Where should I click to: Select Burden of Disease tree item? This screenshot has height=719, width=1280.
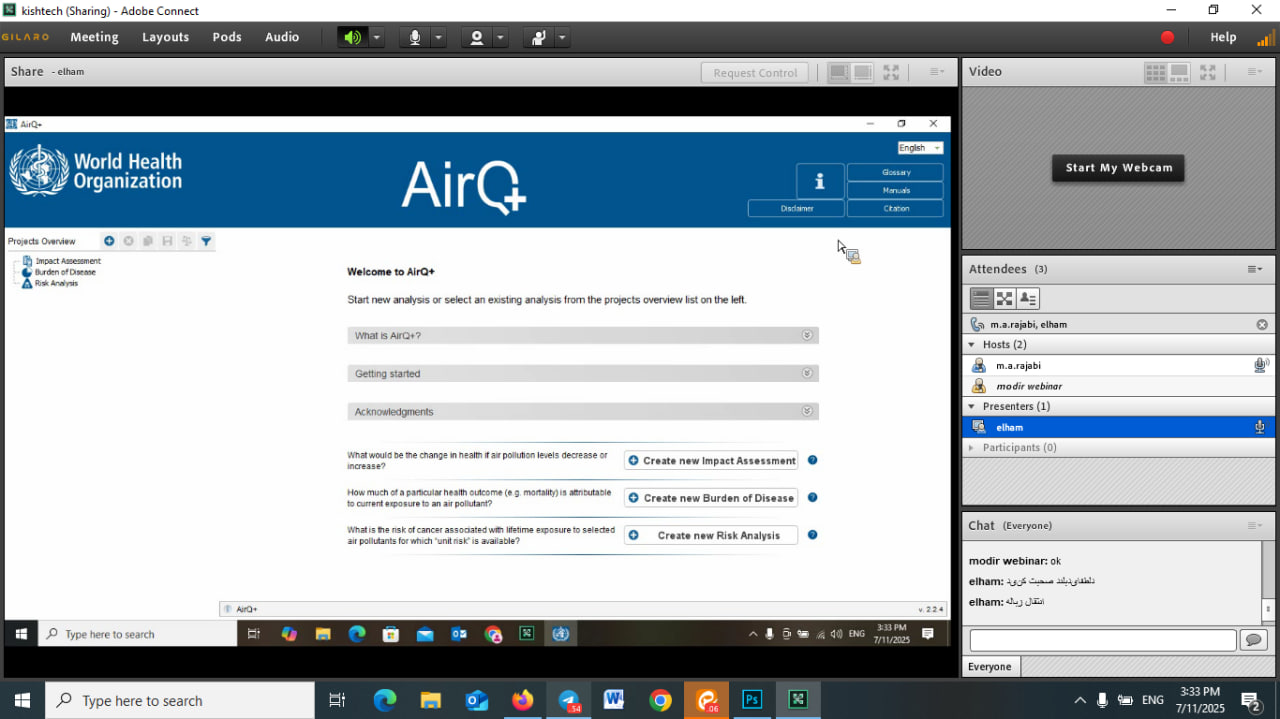coord(58,272)
